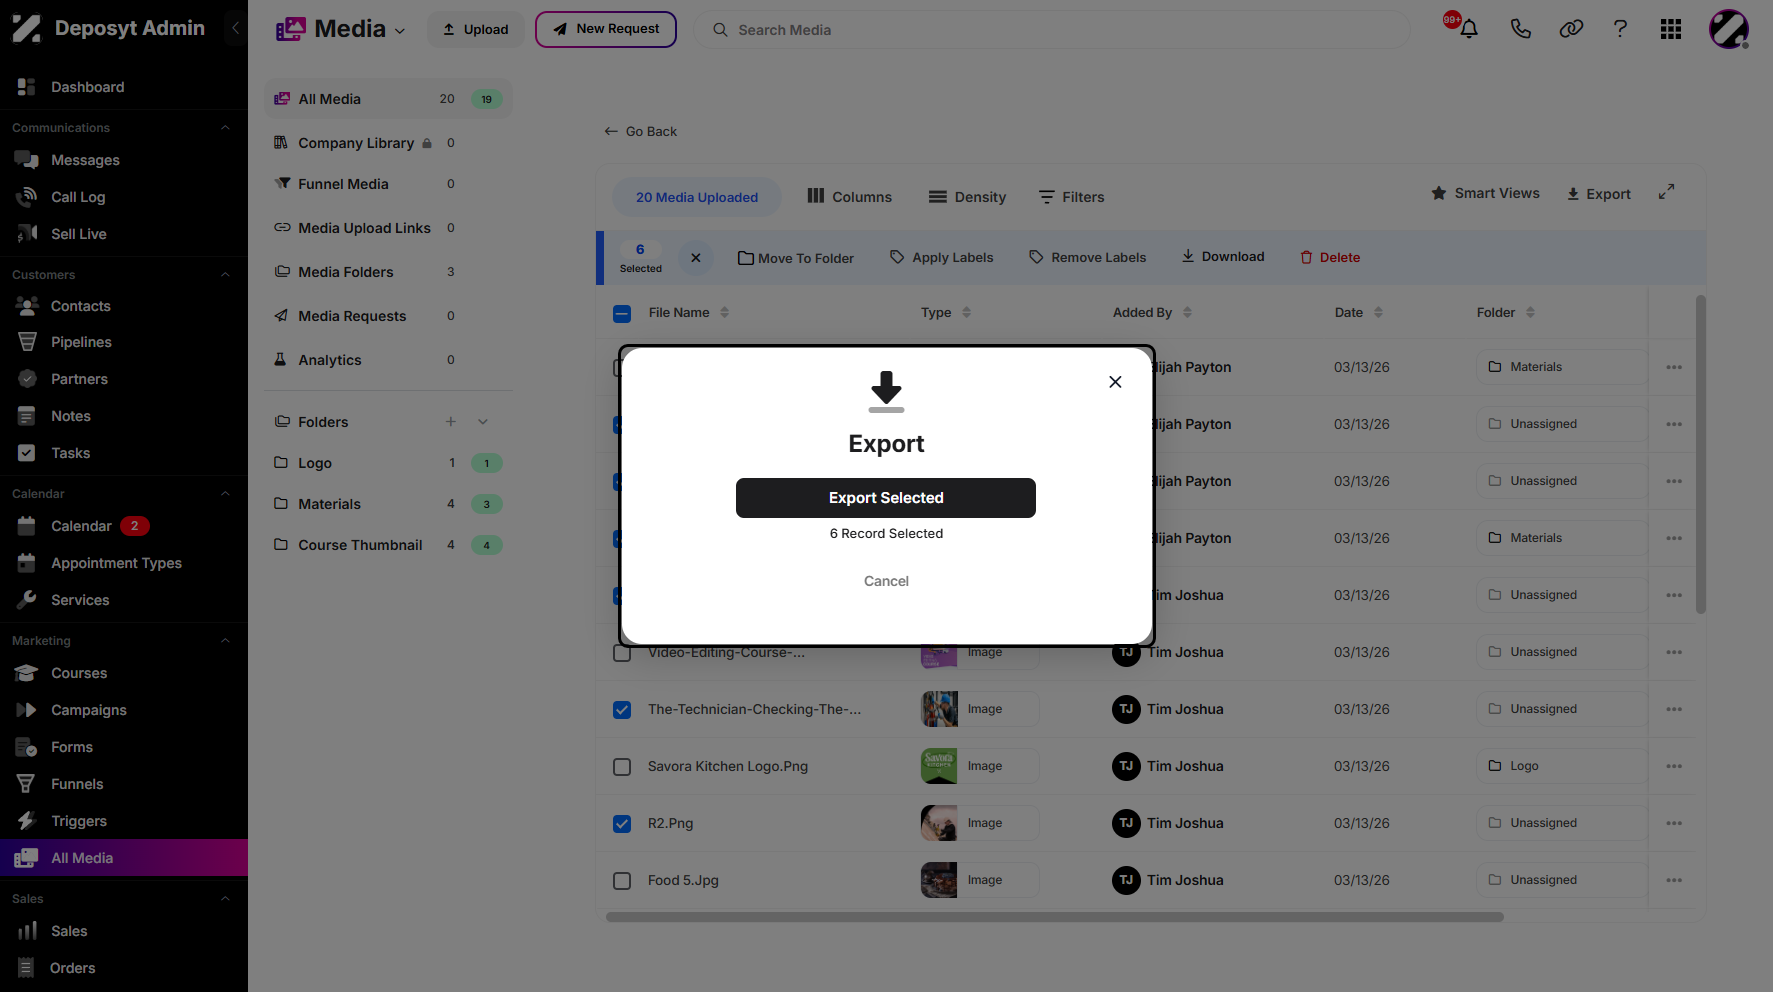The height and width of the screenshot is (992, 1773).
Task: Sort by File Name column arrows
Action: click(x=725, y=312)
